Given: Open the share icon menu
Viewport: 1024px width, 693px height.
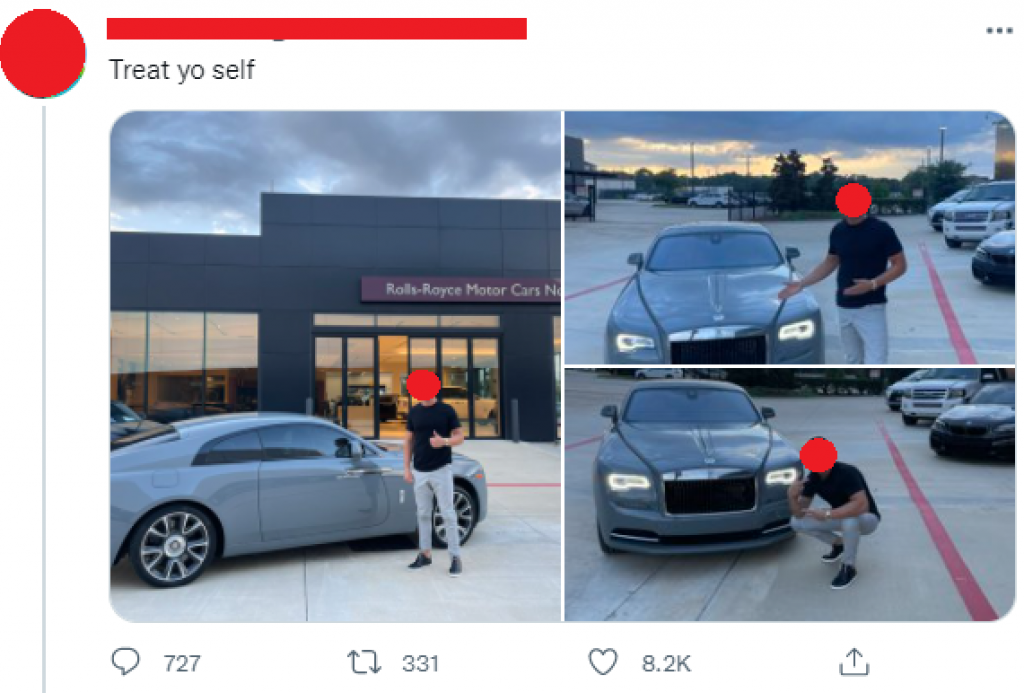Looking at the screenshot, I should coord(852,662).
